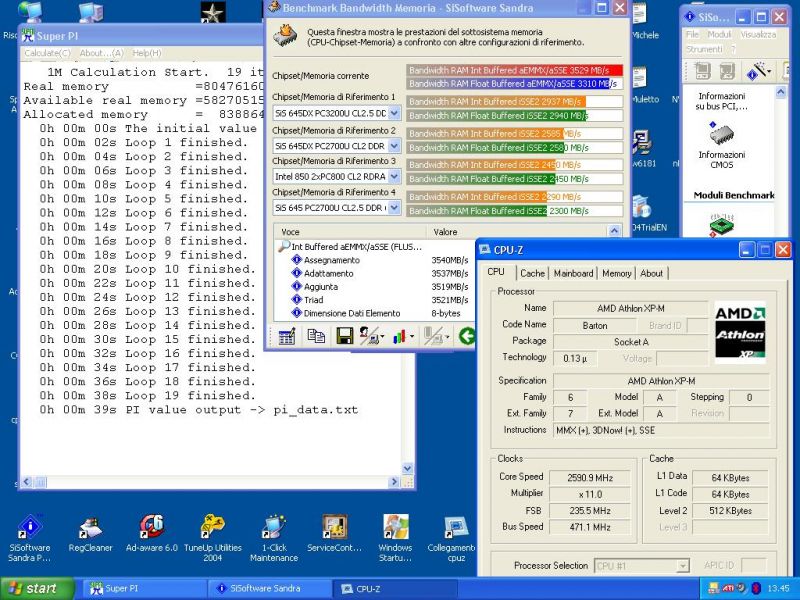Click the Bluetooth tray icon
The height and width of the screenshot is (600, 800).
pyautogui.click(x=756, y=588)
